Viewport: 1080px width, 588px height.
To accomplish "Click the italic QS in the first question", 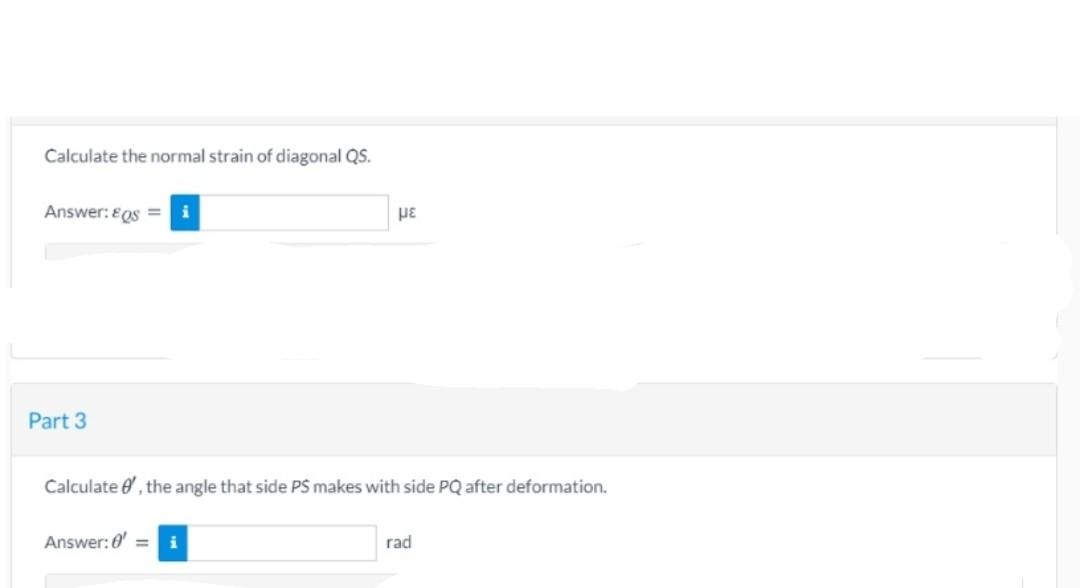I will coord(357,156).
